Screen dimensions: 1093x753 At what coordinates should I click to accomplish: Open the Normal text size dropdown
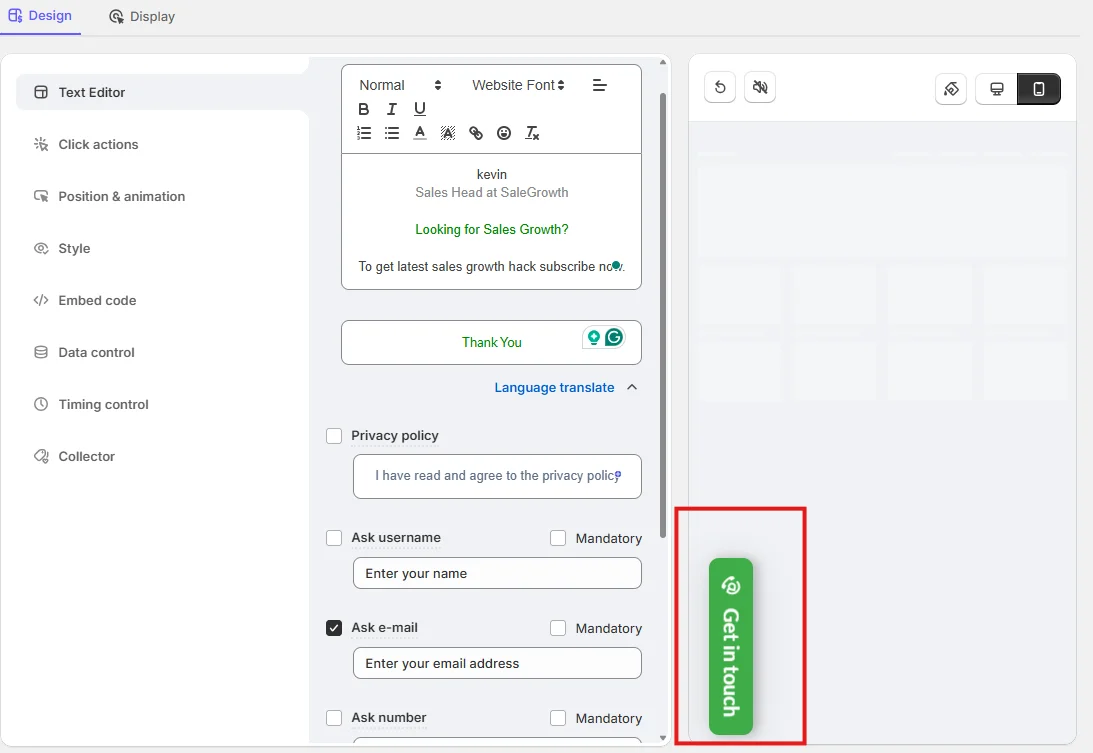[400, 85]
